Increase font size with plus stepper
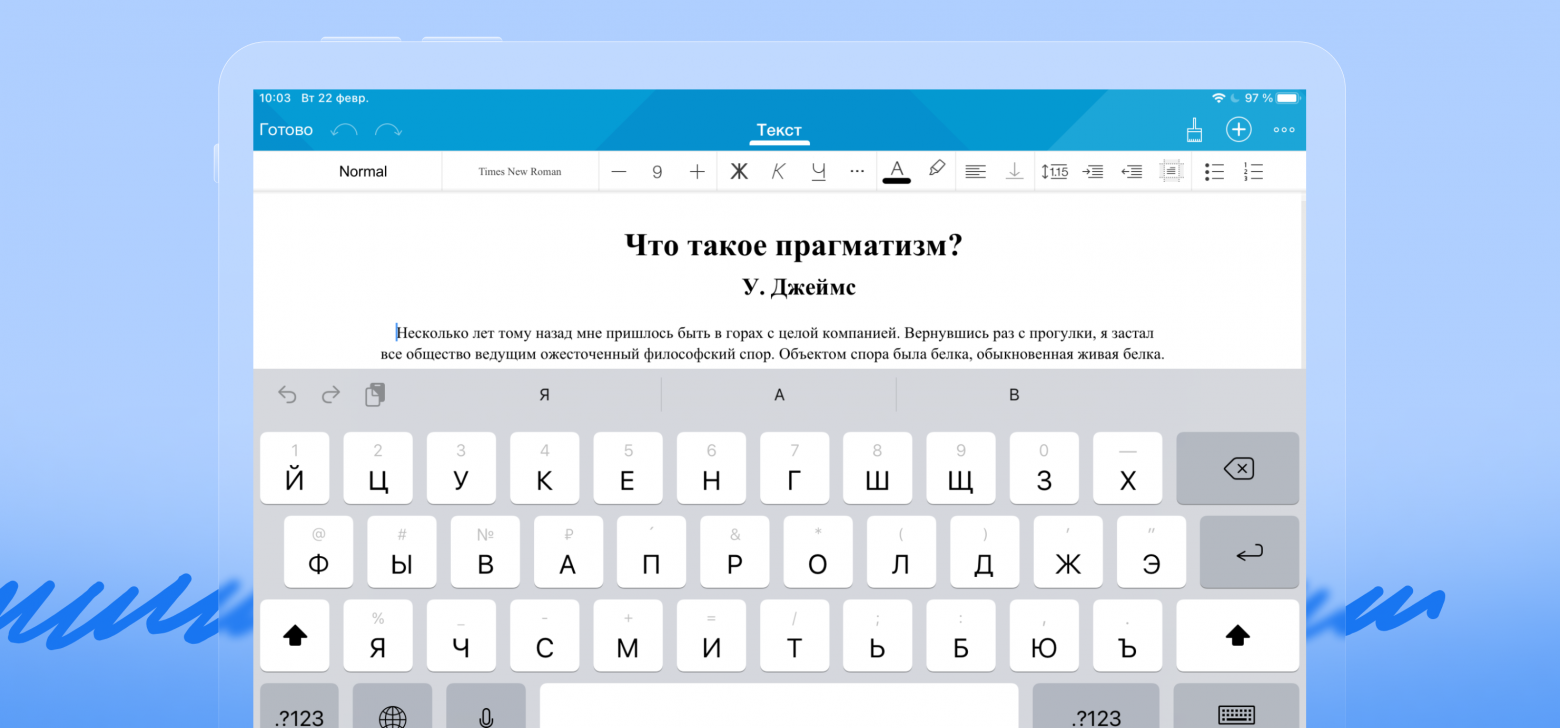 tap(697, 172)
